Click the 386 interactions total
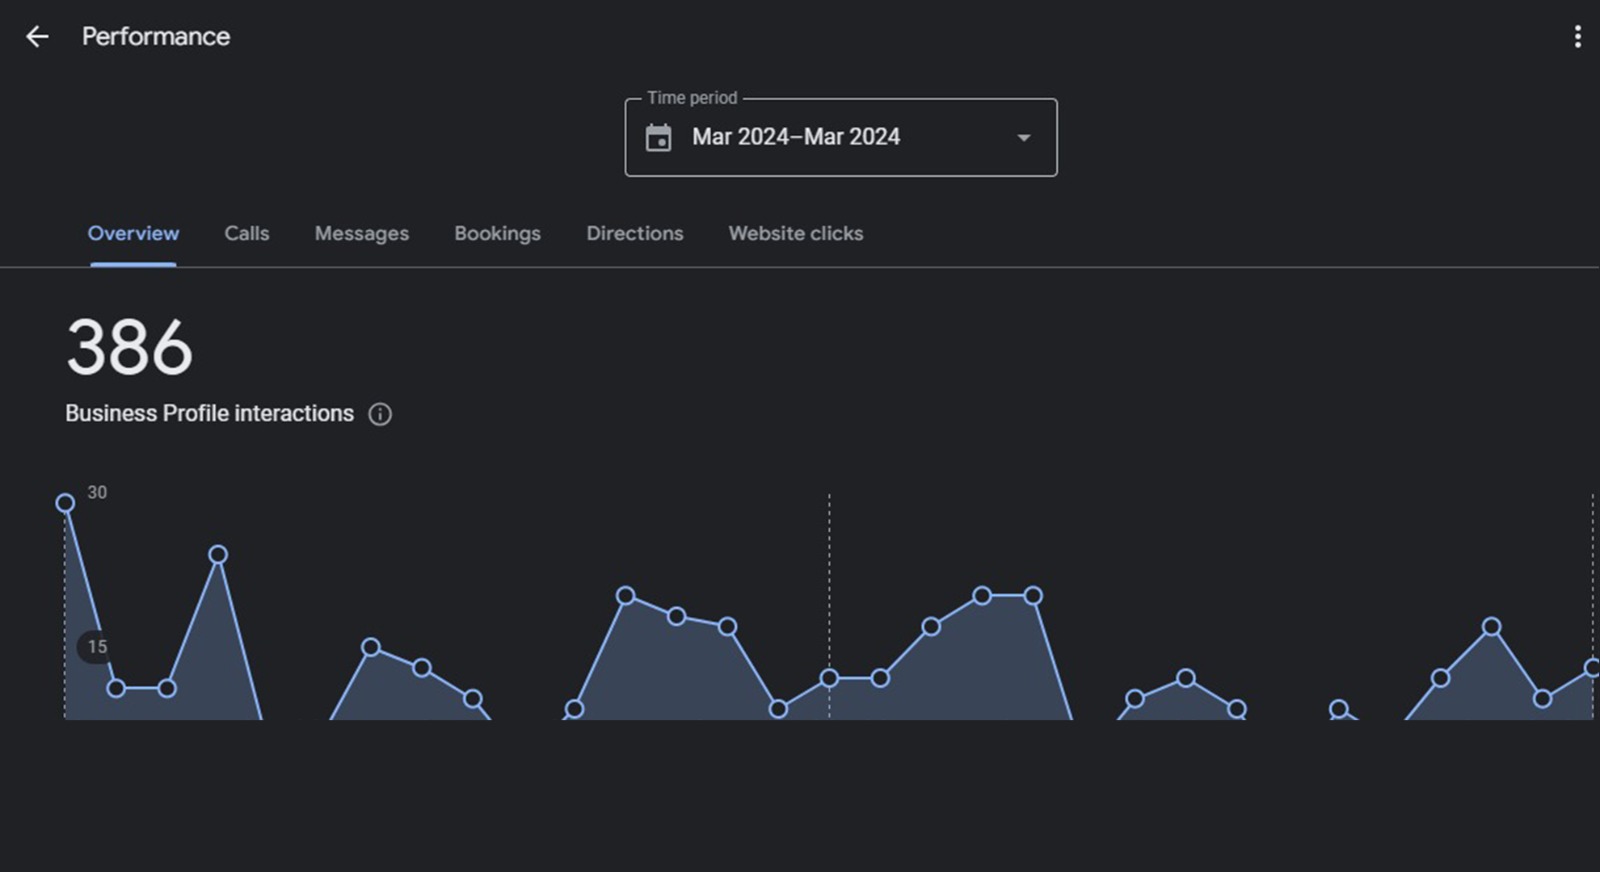Viewport: 1600px width, 872px height. pyautogui.click(x=129, y=348)
